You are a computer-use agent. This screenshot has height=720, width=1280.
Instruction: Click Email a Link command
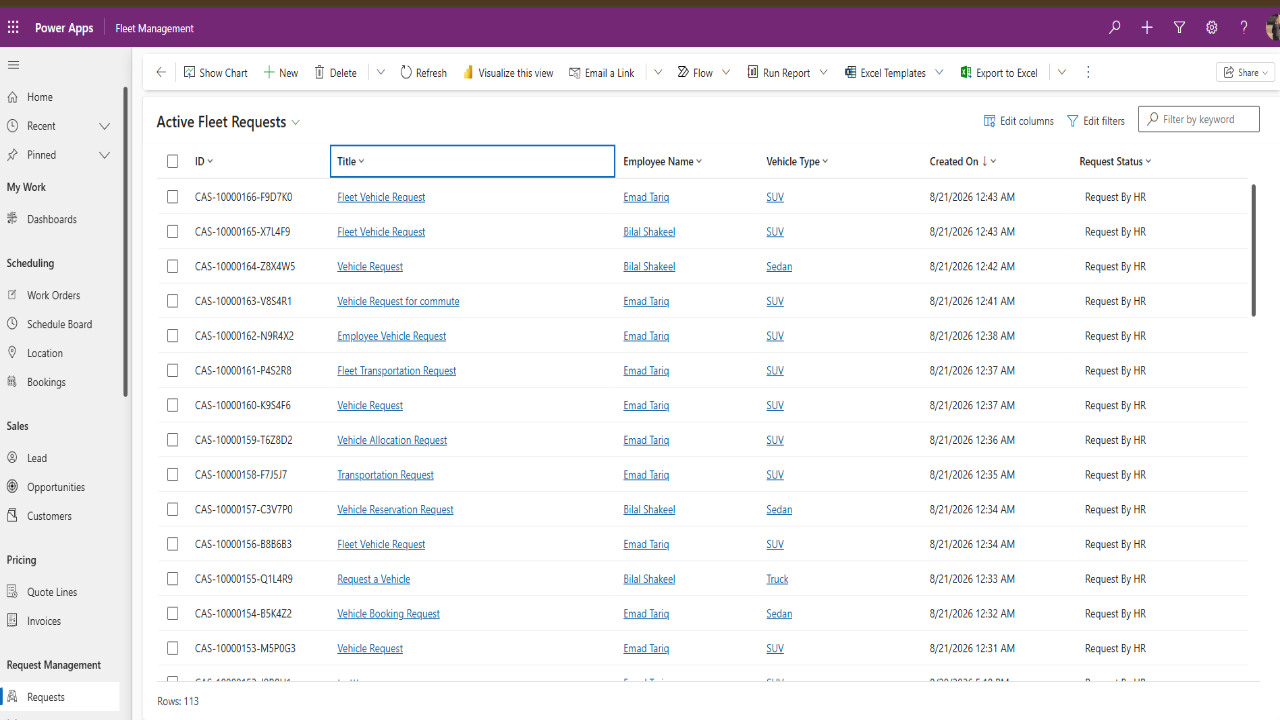click(601, 73)
